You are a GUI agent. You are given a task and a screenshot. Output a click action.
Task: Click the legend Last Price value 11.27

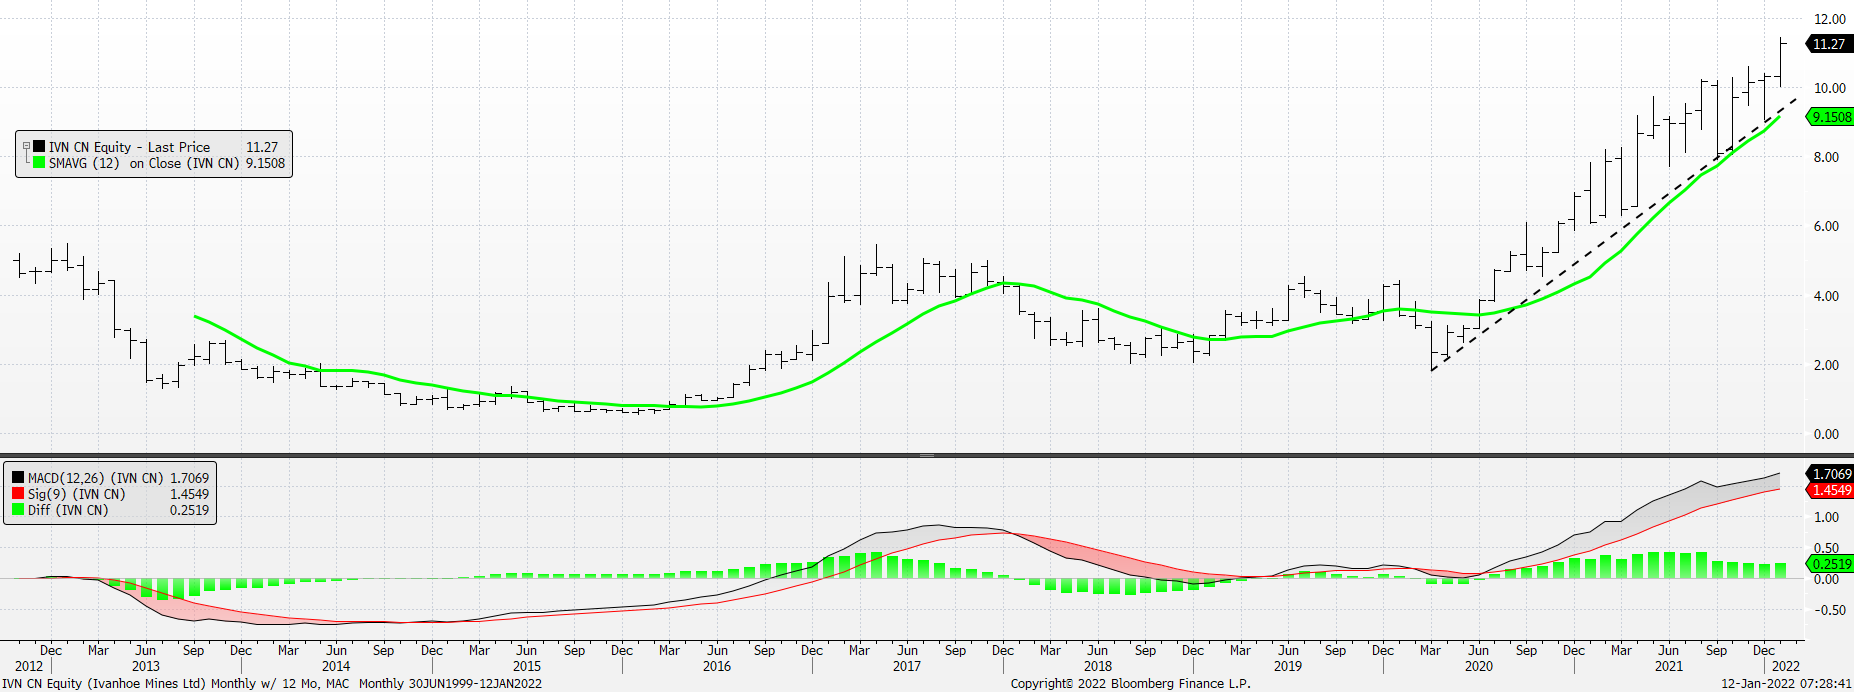tap(262, 147)
